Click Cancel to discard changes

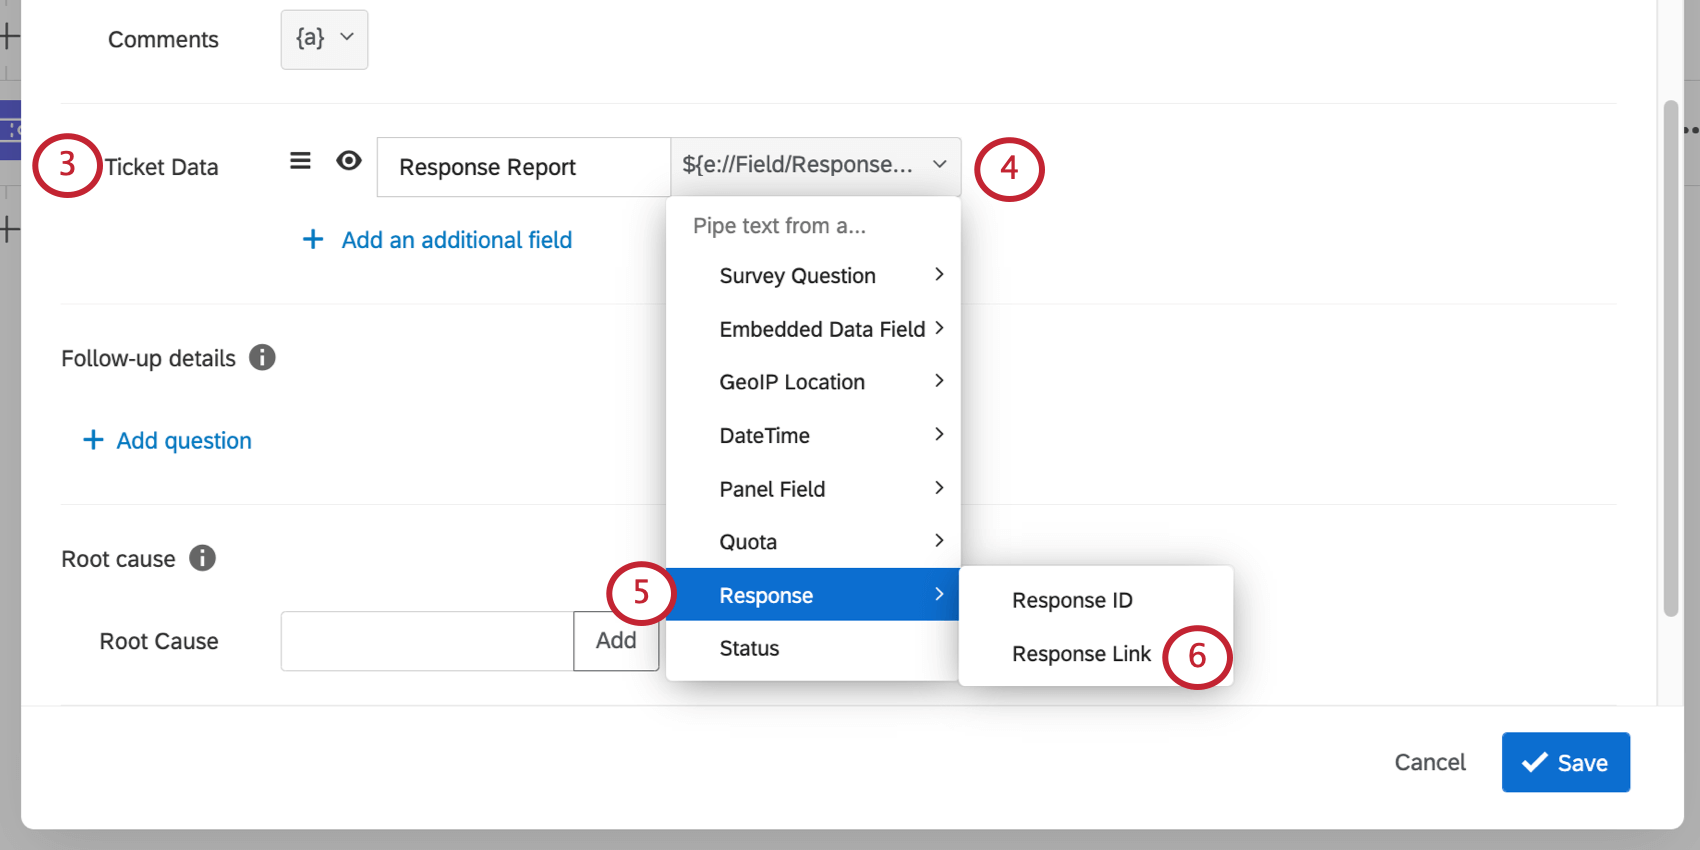[1430, 762]
